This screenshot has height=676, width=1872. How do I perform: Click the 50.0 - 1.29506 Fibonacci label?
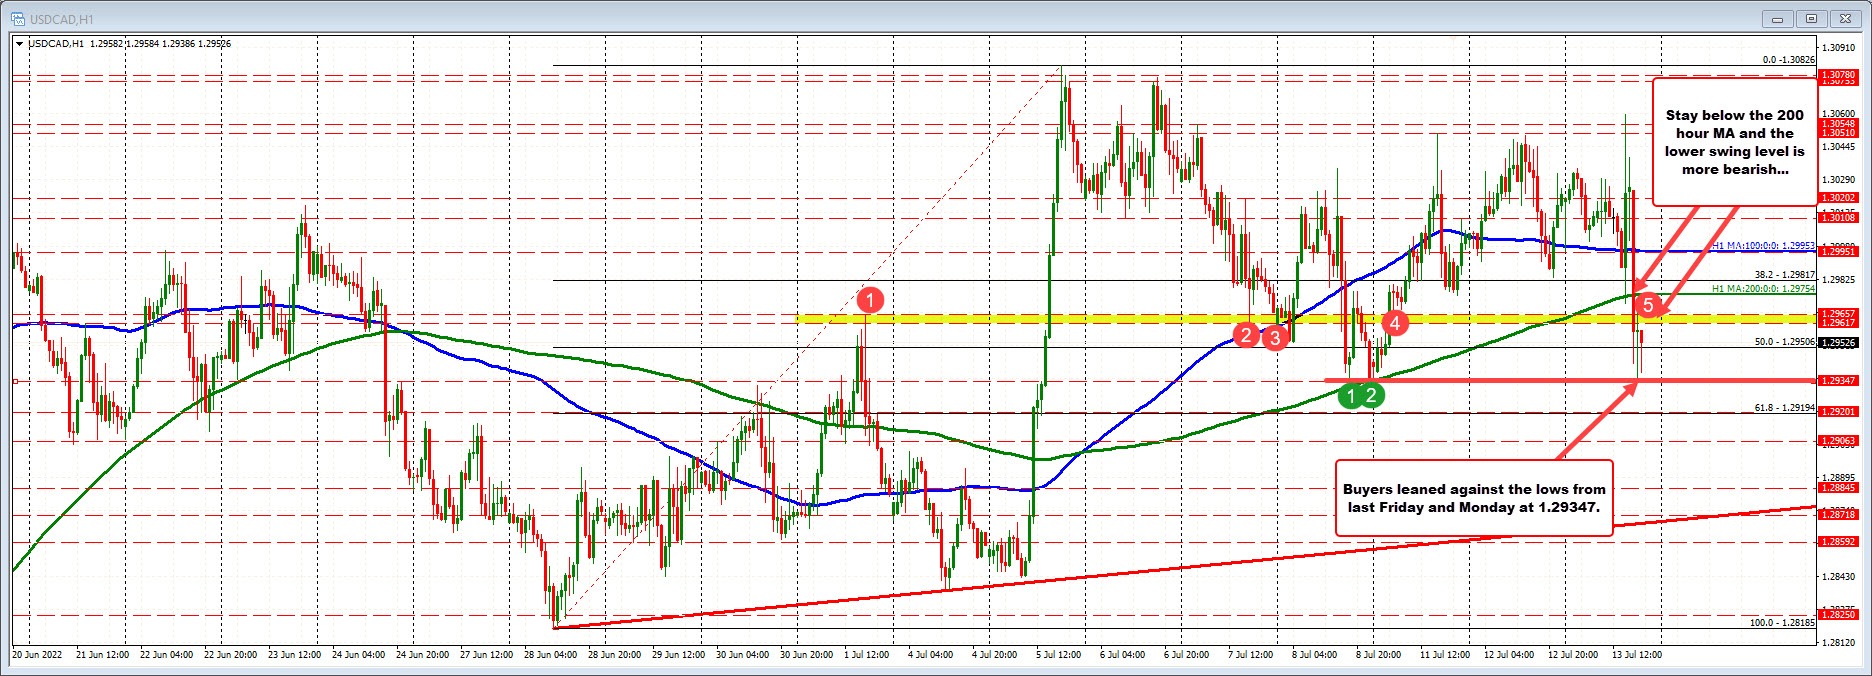click(x=1784, y=341)
